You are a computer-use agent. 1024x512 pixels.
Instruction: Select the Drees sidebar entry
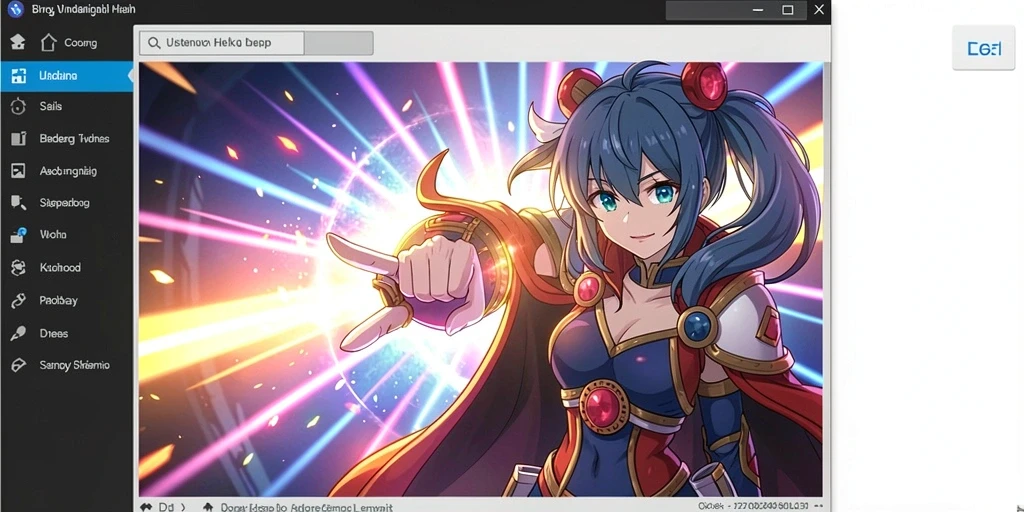66,333
